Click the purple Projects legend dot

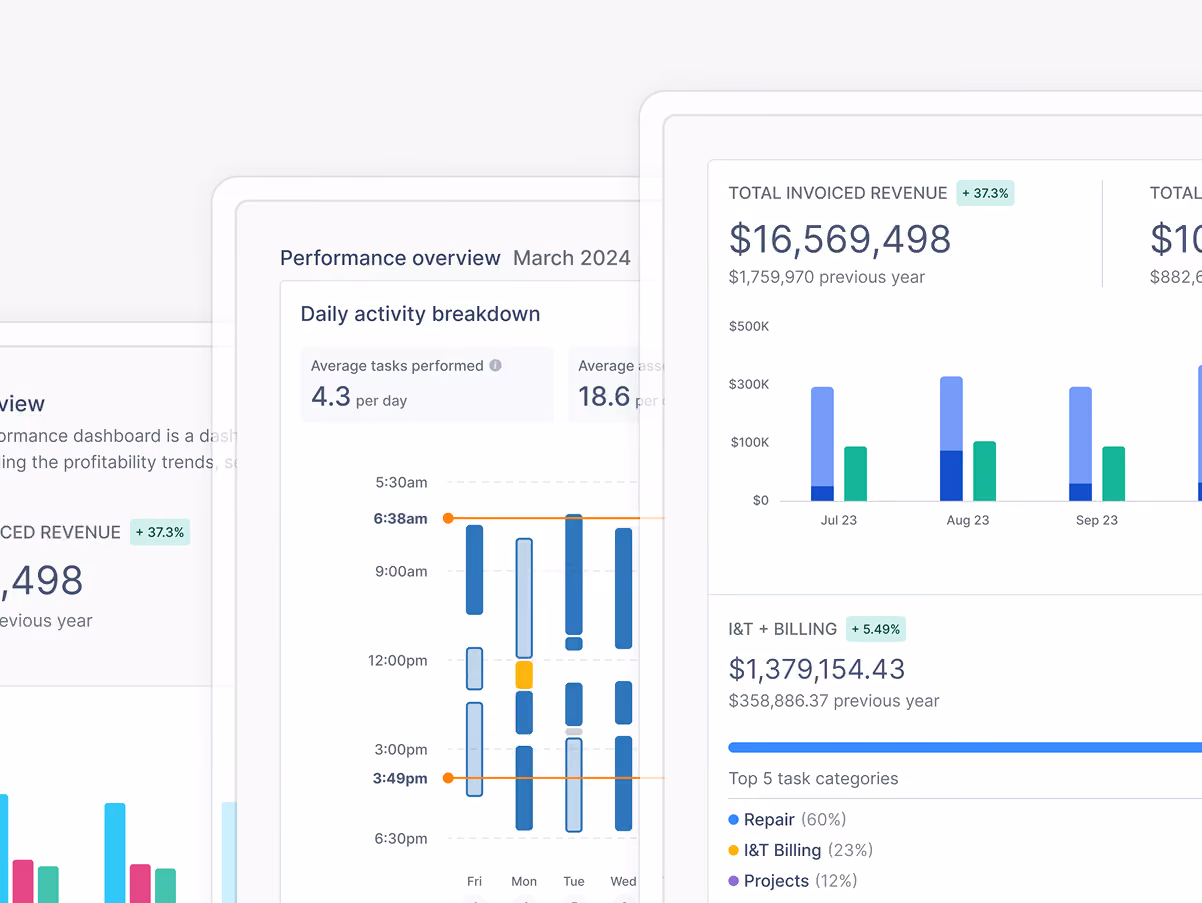point(734,881)
